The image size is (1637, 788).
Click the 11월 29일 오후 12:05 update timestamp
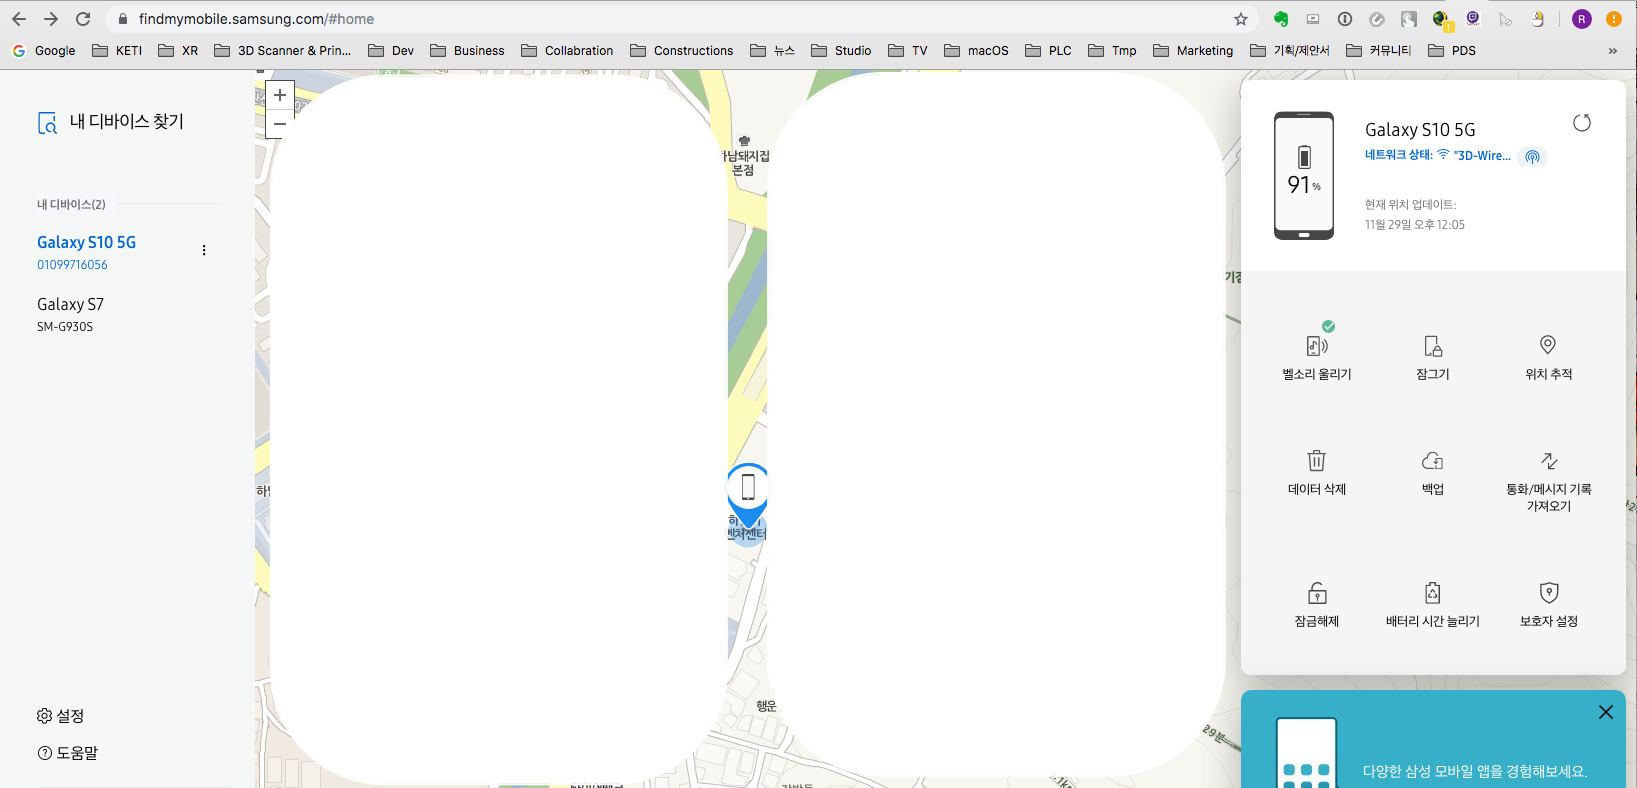coord(1415,225)
